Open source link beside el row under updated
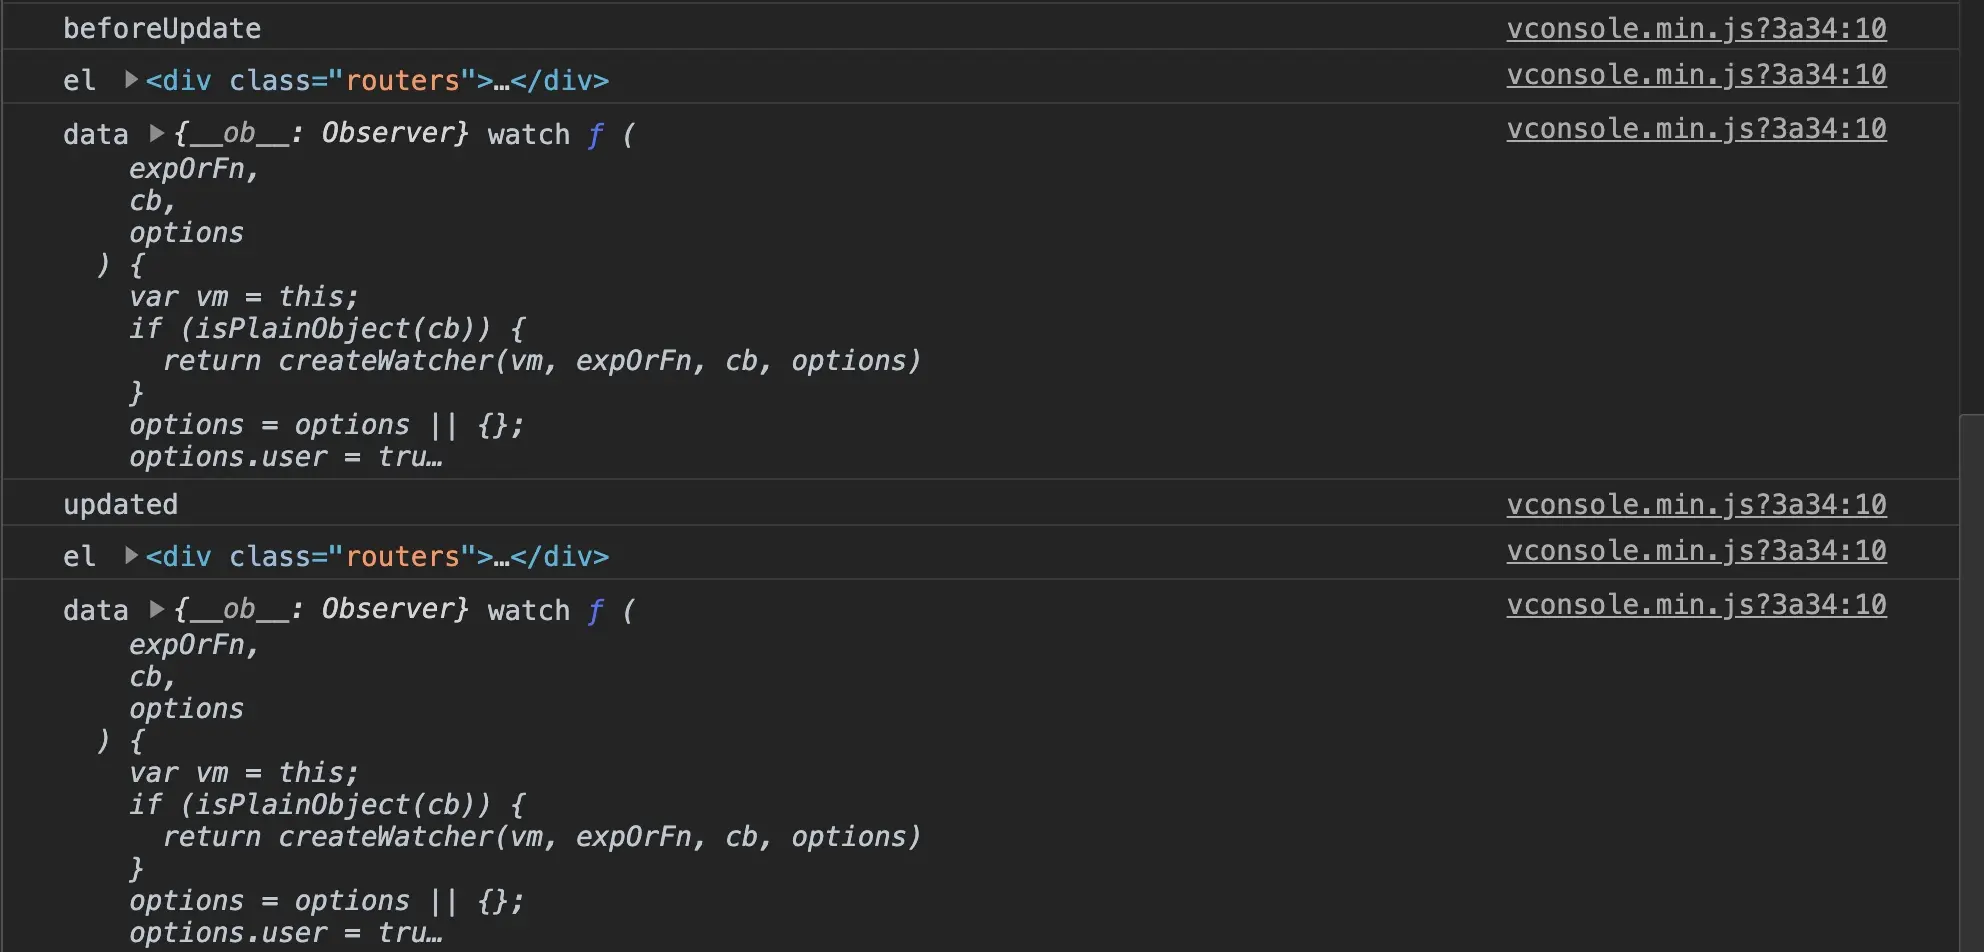The image size is (1984, 952). (x=1696, y=551)
